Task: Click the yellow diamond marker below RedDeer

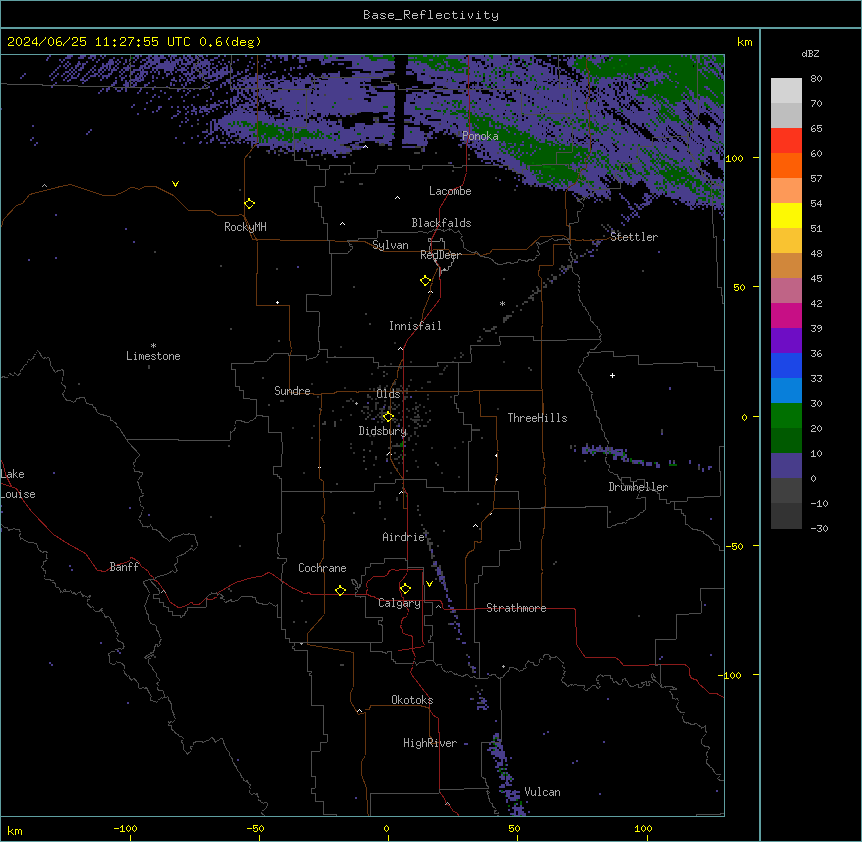Action: pos(426,281)
